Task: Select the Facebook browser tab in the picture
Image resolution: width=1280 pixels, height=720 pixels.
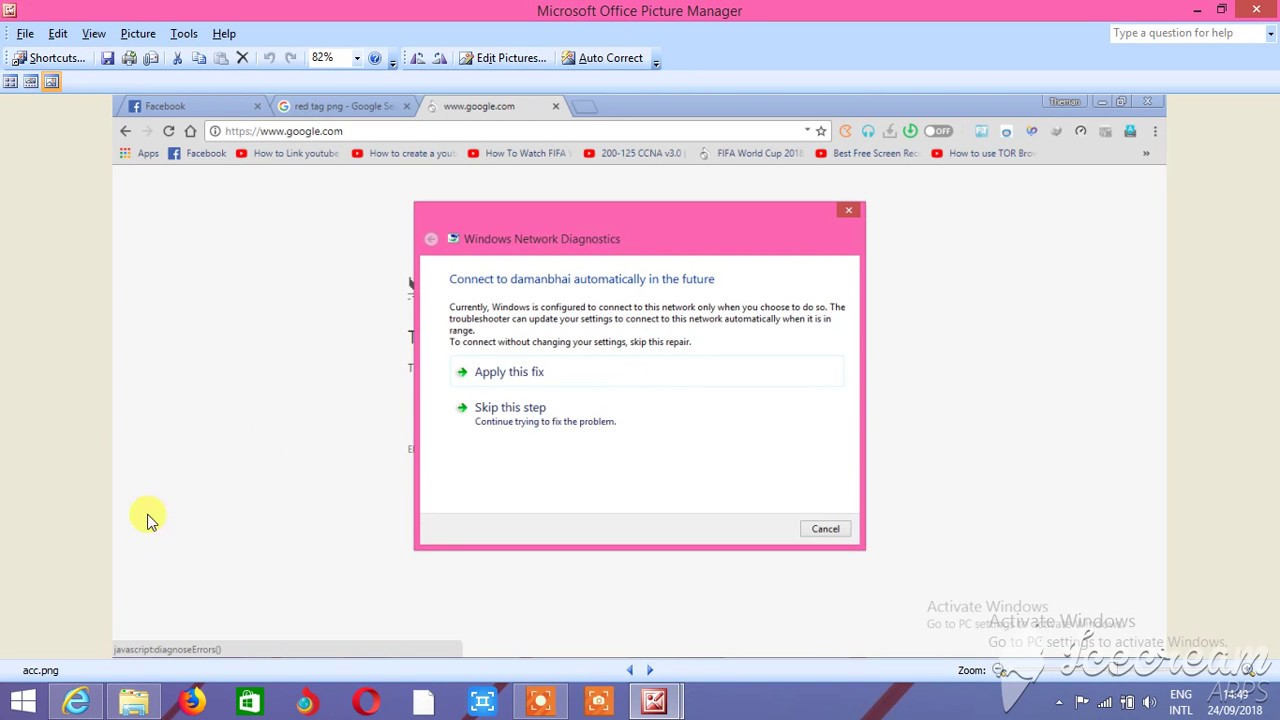Action: point(190,106)
